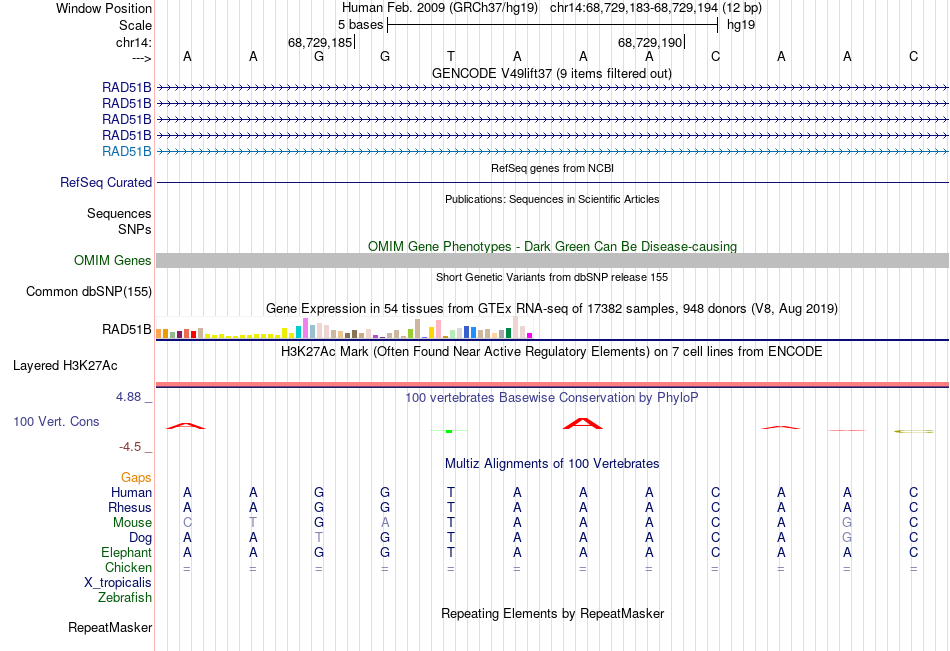
Task: Open the Multiz Alignments of 100 Vertebrates title
Action: click(552, 464)
